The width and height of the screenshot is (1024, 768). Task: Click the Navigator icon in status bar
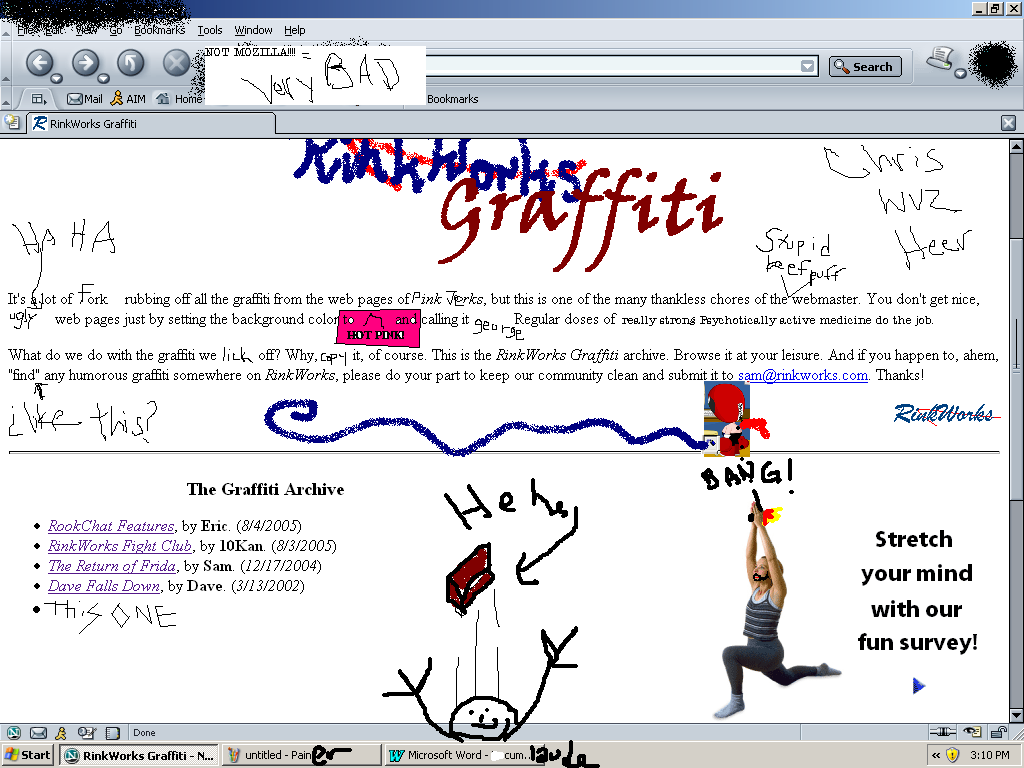tap(13, 733)
